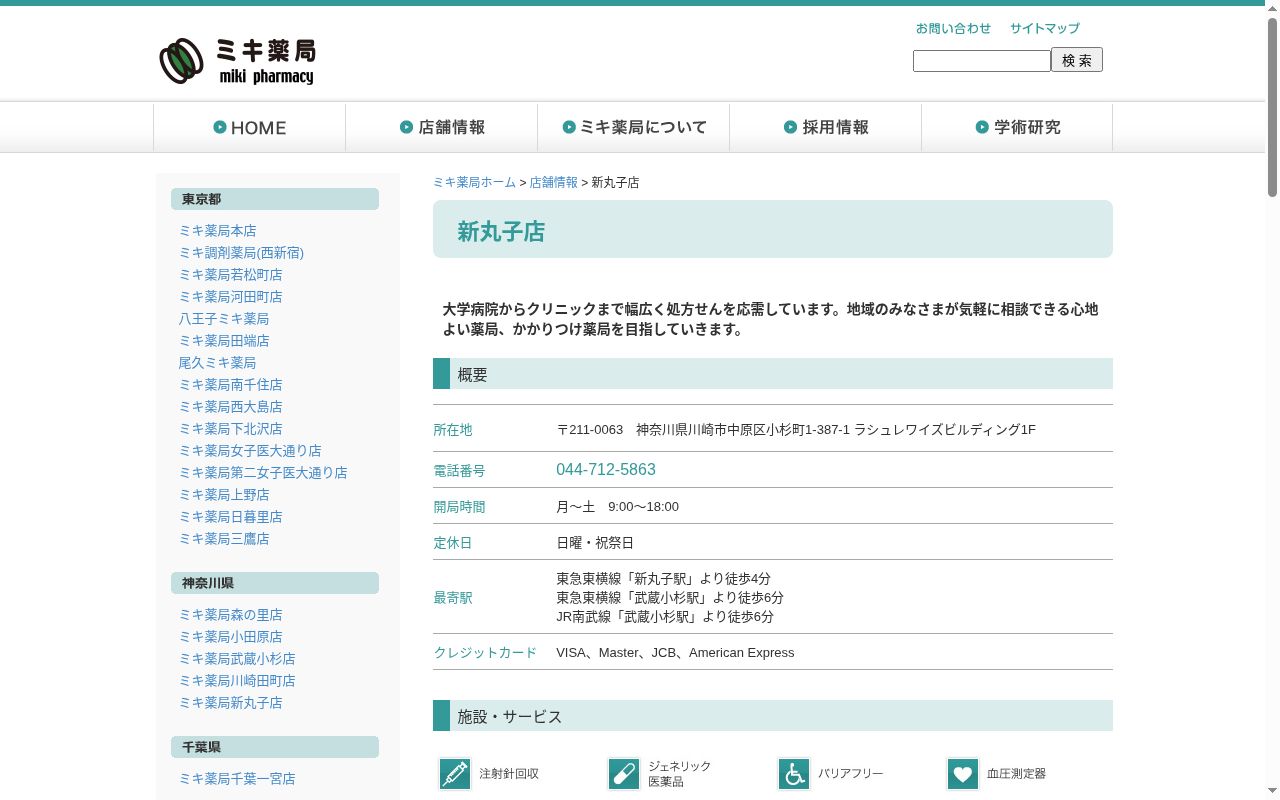Open the HOME navigation tab

pos(249,127)
